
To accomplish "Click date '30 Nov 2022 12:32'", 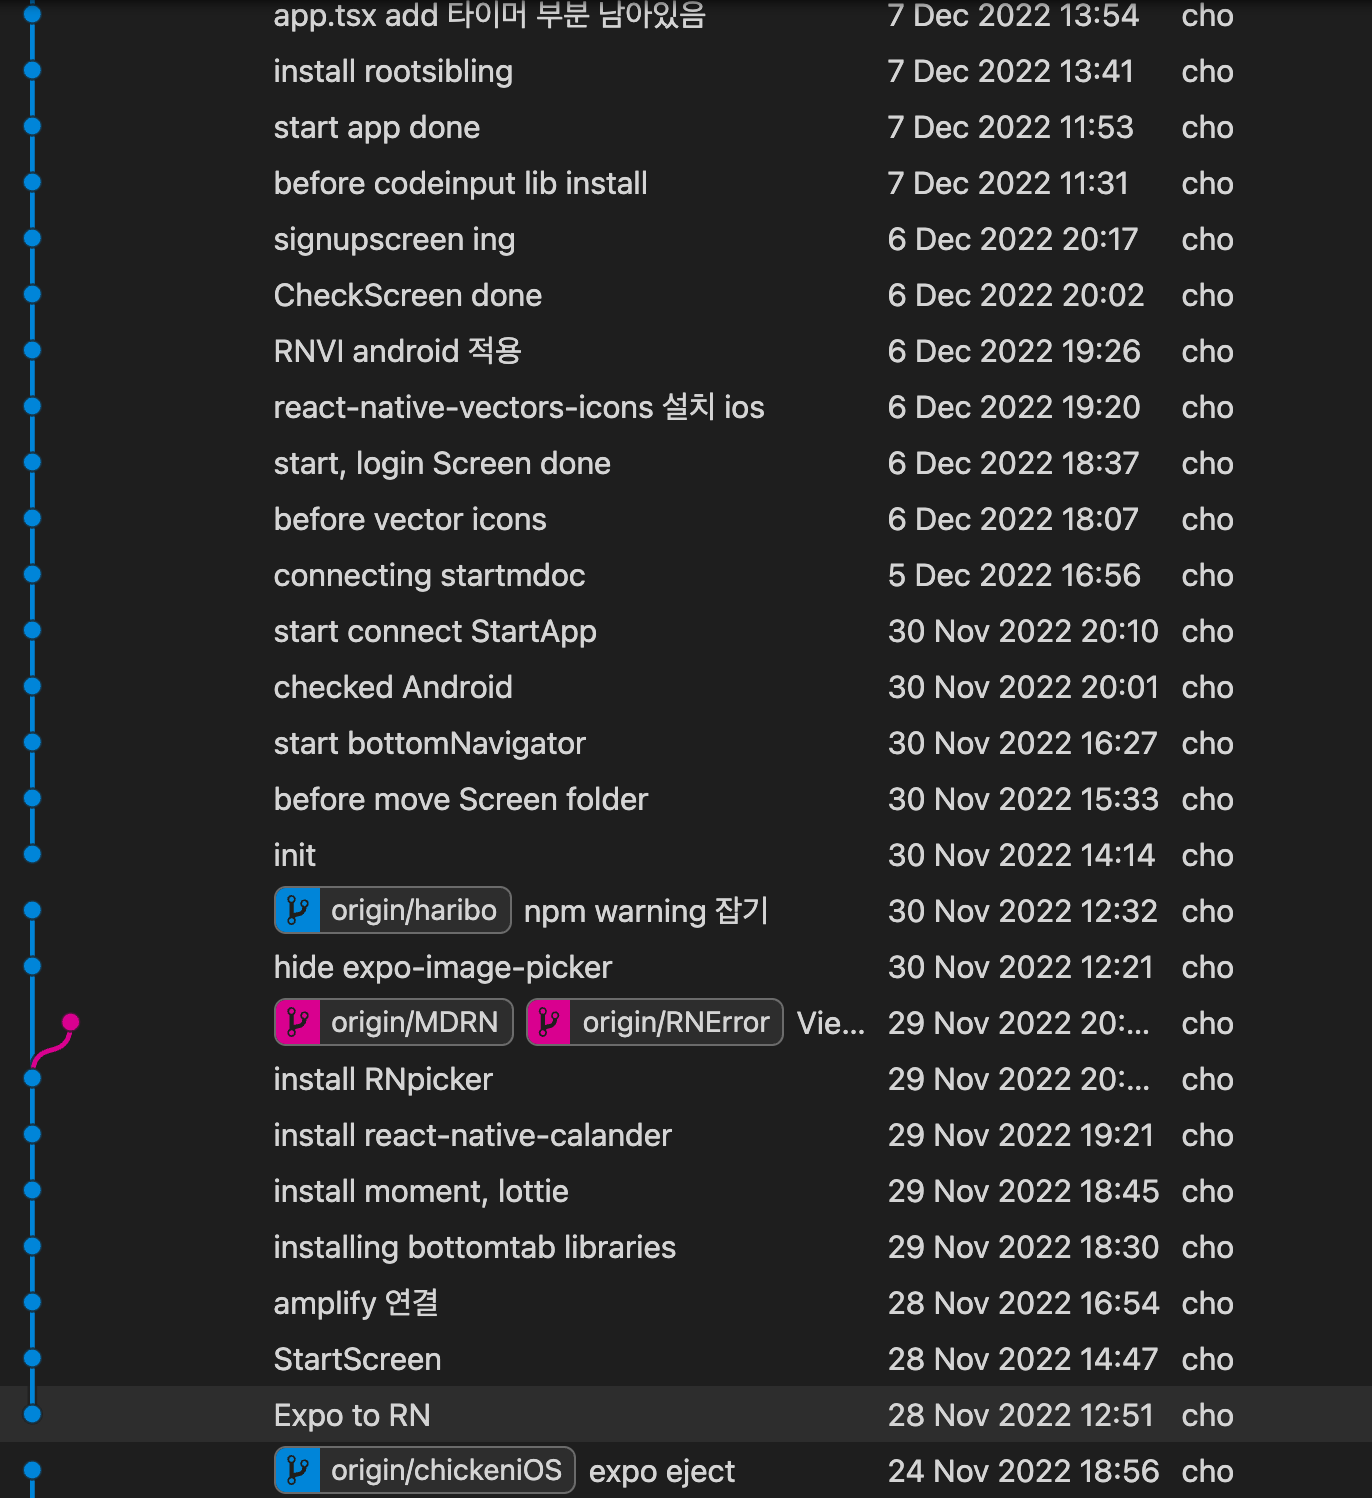I will [x=1023, y=911].
